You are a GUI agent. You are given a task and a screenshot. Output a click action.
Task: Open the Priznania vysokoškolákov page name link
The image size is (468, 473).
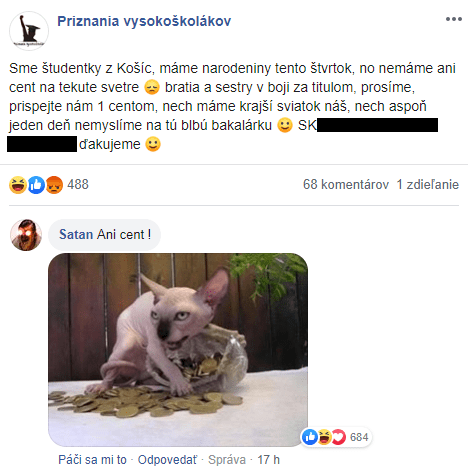(x=144, y=21)
